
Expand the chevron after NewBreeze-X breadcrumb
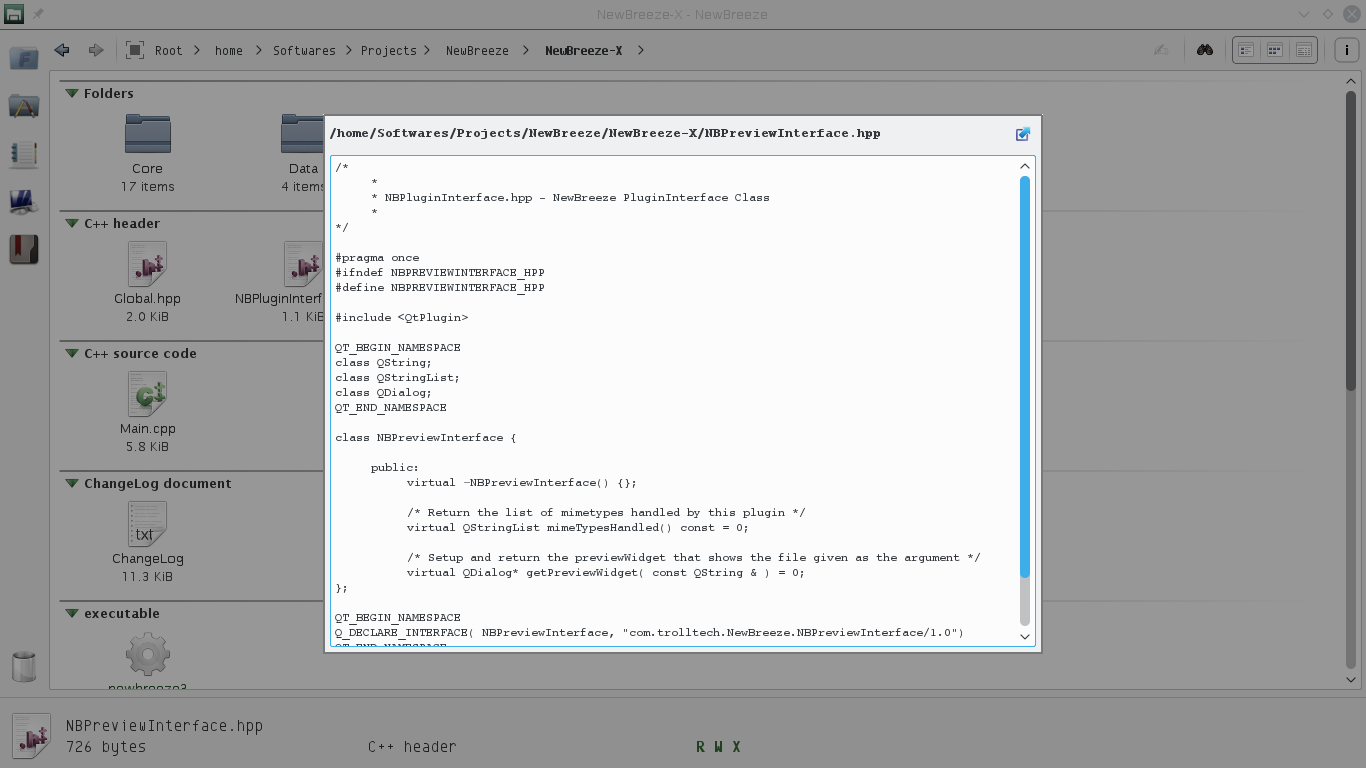pos(640,50)
